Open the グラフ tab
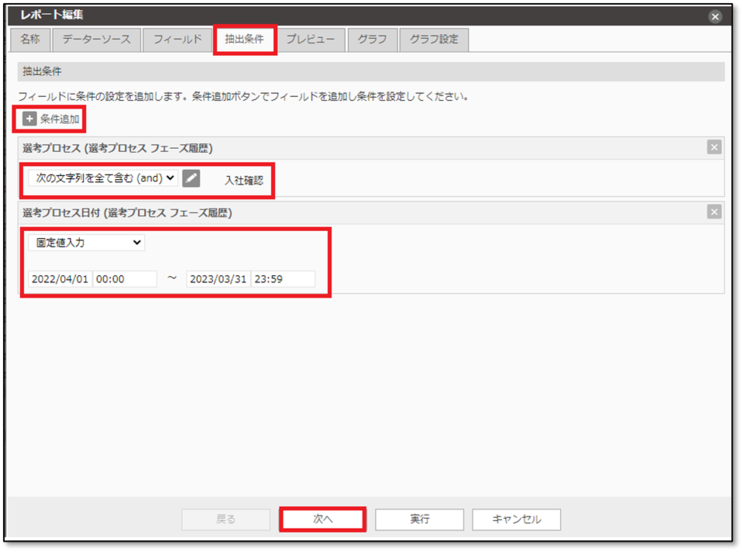Image resolution: width=743 pixels, height=552 pixels. click(372, 39)
